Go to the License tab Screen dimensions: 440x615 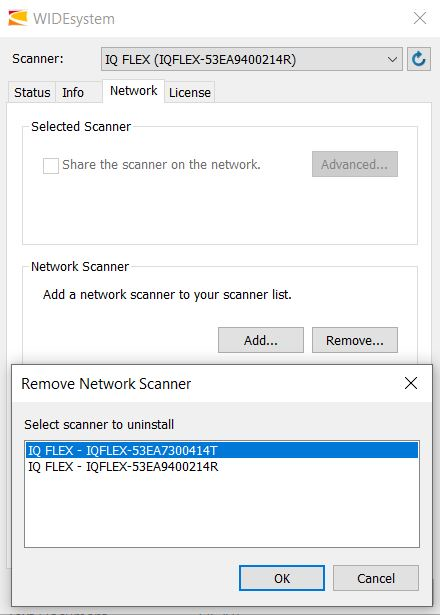(x=189, y=93)
